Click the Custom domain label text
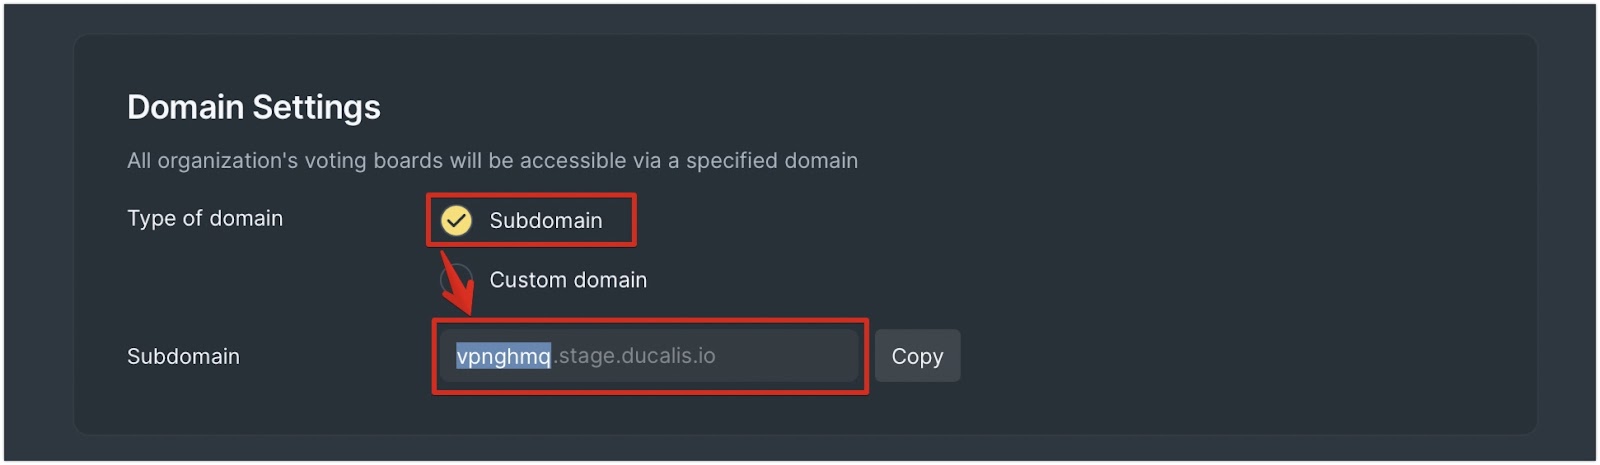Screen dimensions: 1600x465 coord(568,280)
